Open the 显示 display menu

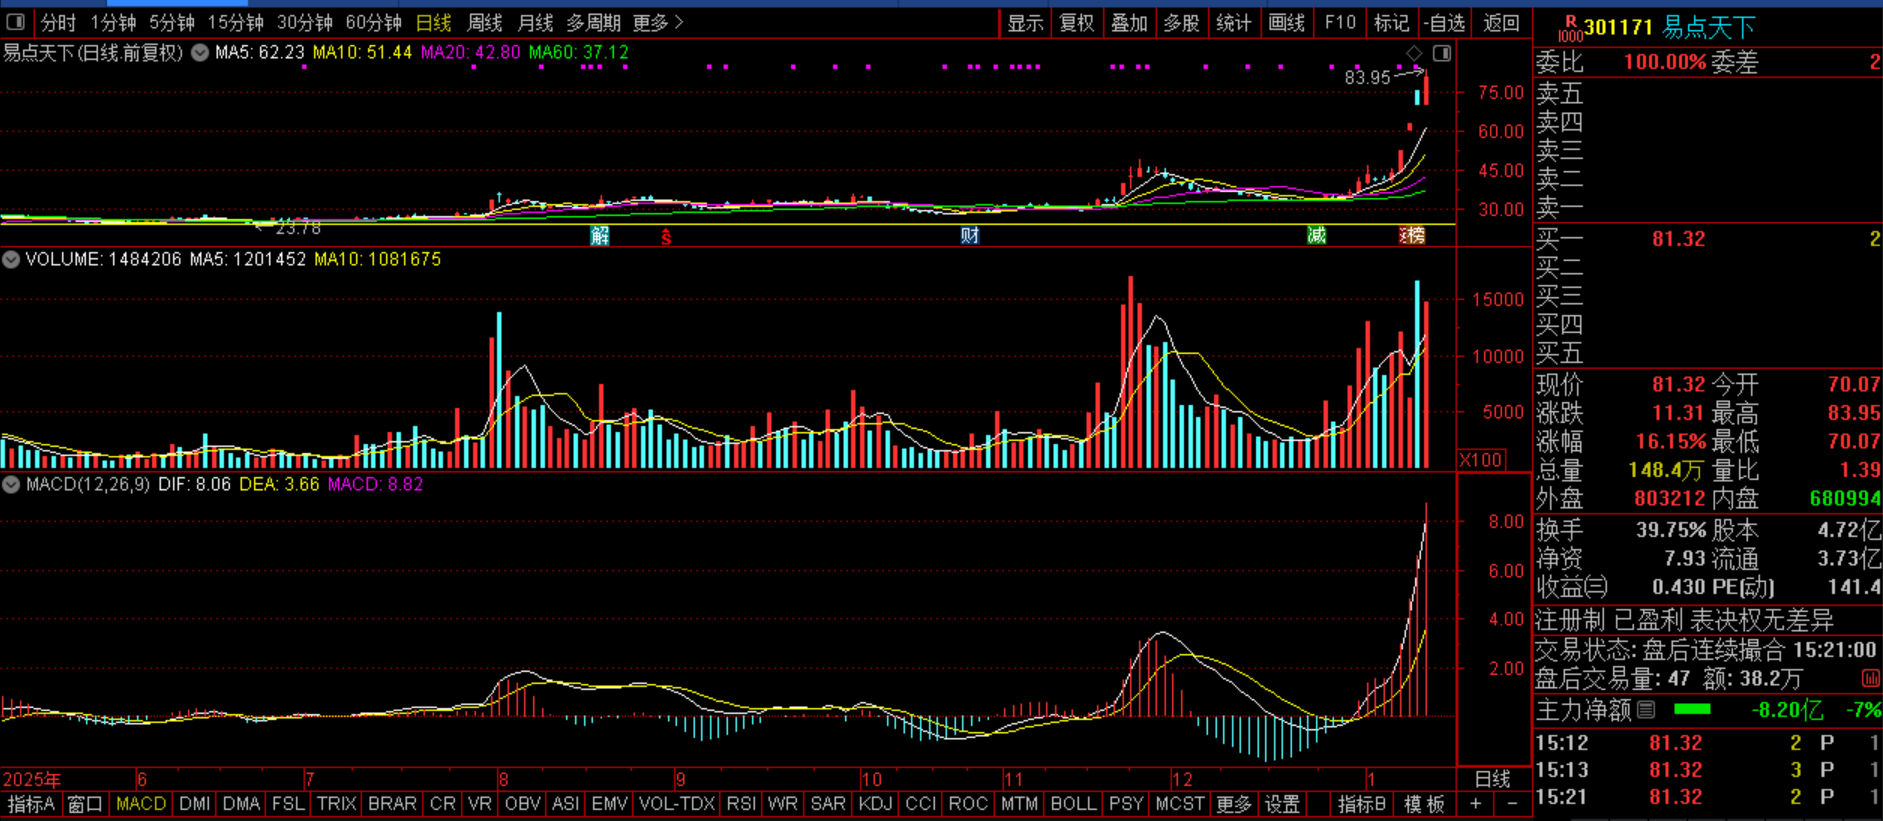click(x=1025, y=23)
